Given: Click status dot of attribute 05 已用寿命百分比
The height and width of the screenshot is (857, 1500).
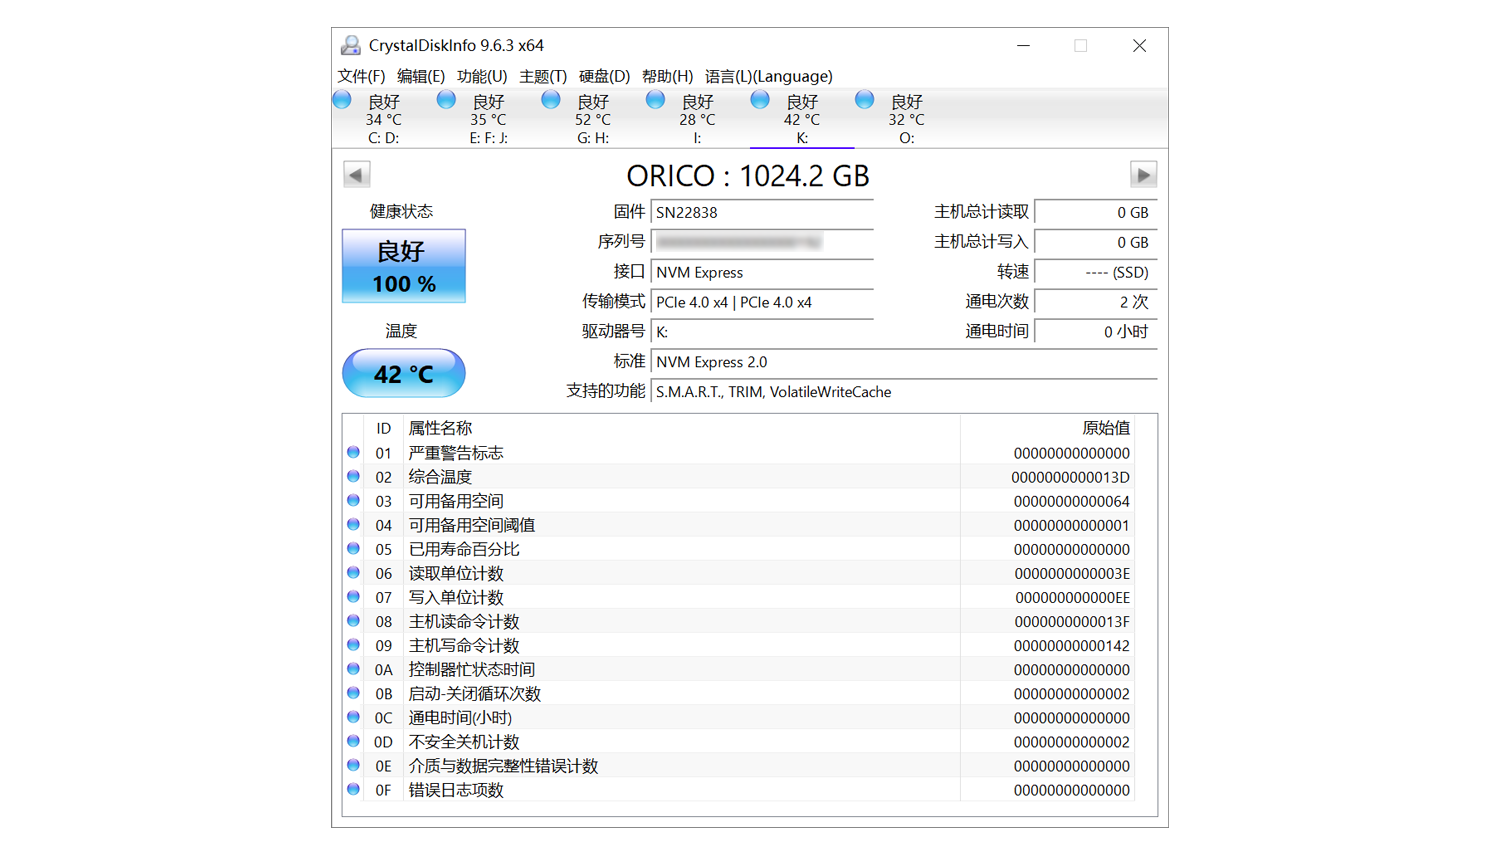Looking at the screenshot, I should 354,548.
